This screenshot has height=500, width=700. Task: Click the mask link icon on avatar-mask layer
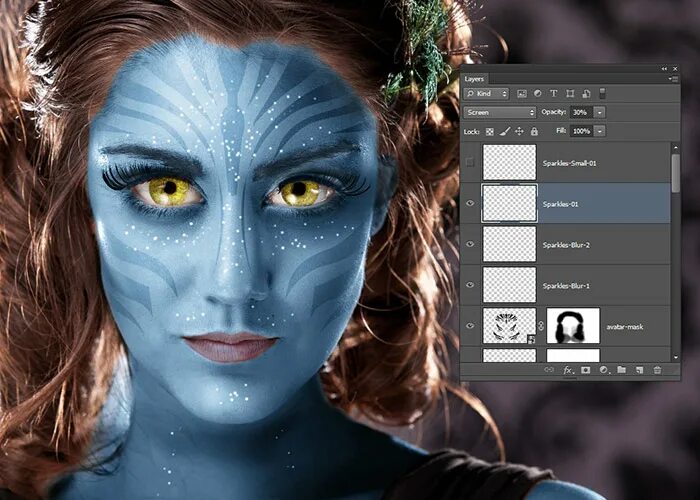click(x=541, y=326)
